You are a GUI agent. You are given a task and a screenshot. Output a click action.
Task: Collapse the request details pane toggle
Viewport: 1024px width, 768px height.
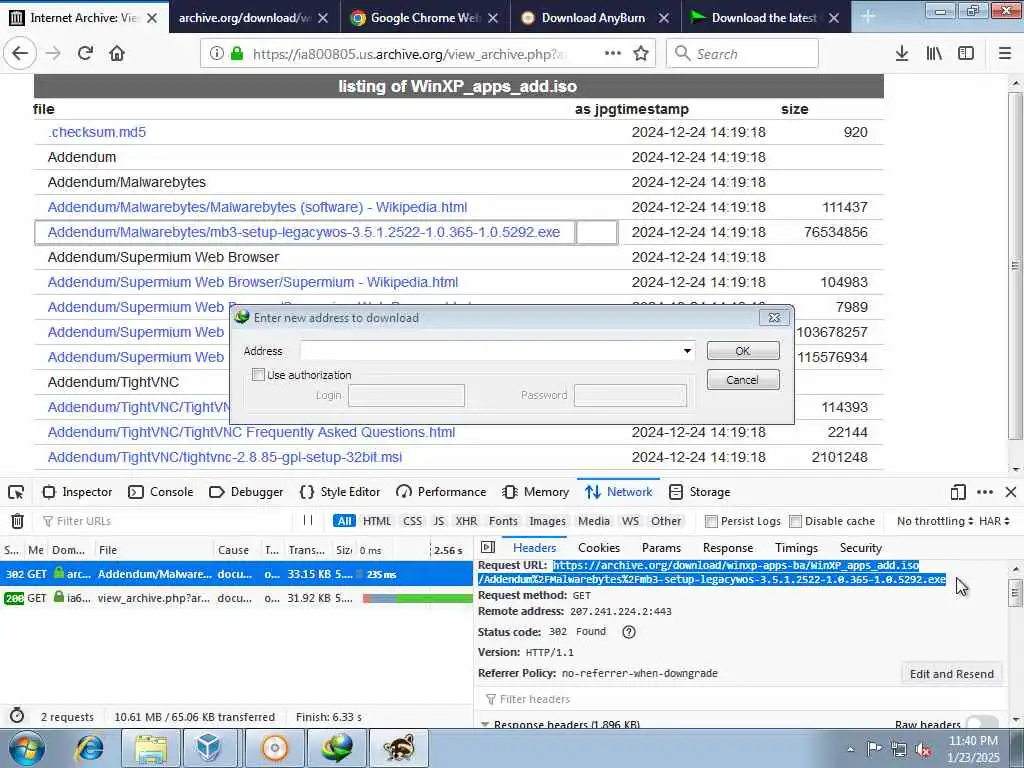pos(488,547)
